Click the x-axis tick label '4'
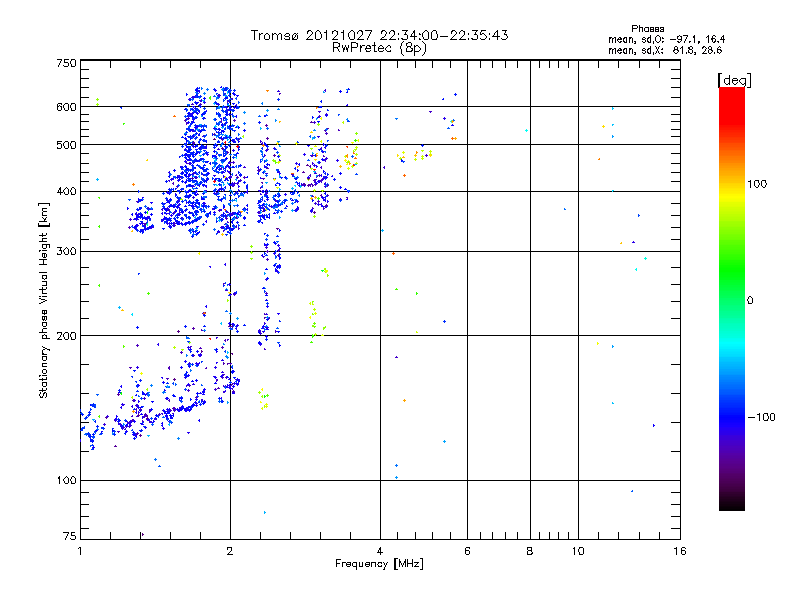Image resolution: width=800 pixels, height=600 pixels. pos(380,551)
